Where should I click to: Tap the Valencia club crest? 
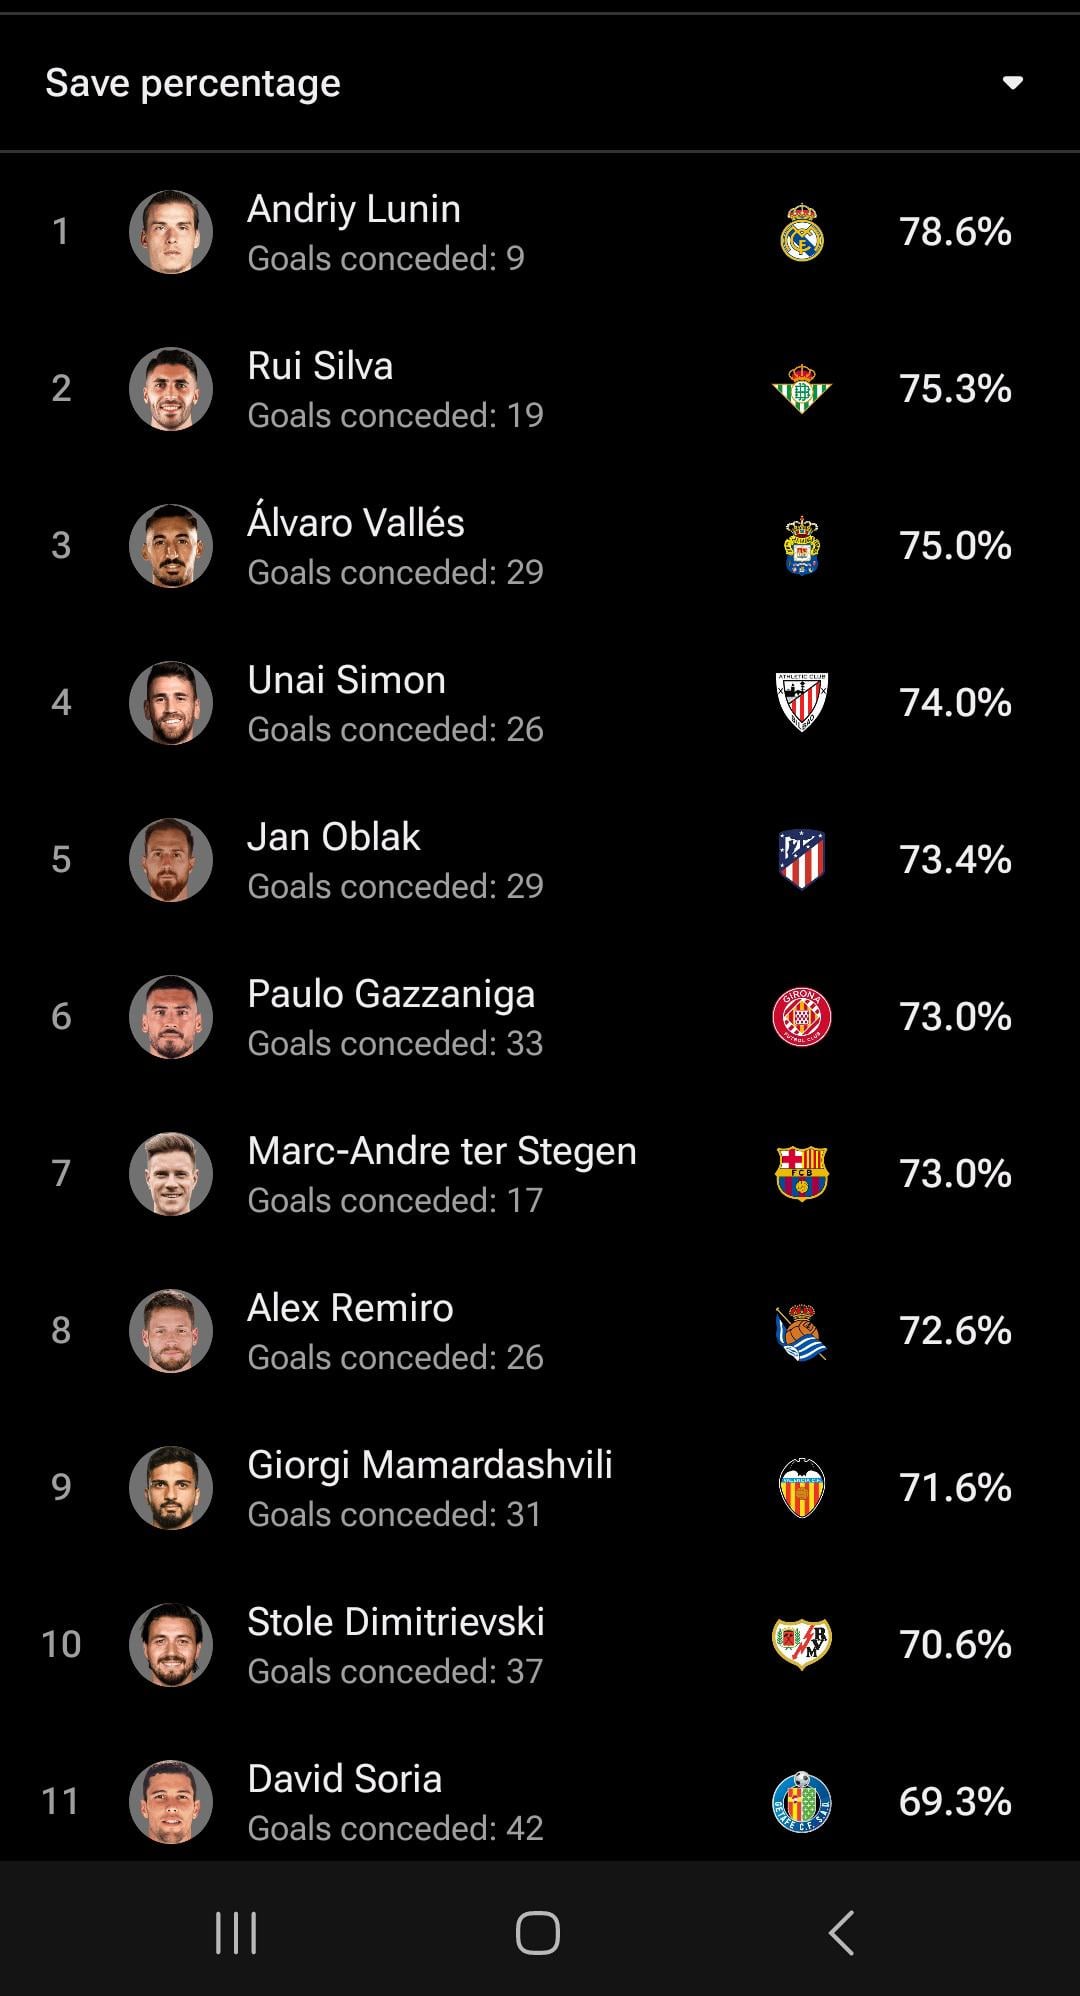(802, 1488)
